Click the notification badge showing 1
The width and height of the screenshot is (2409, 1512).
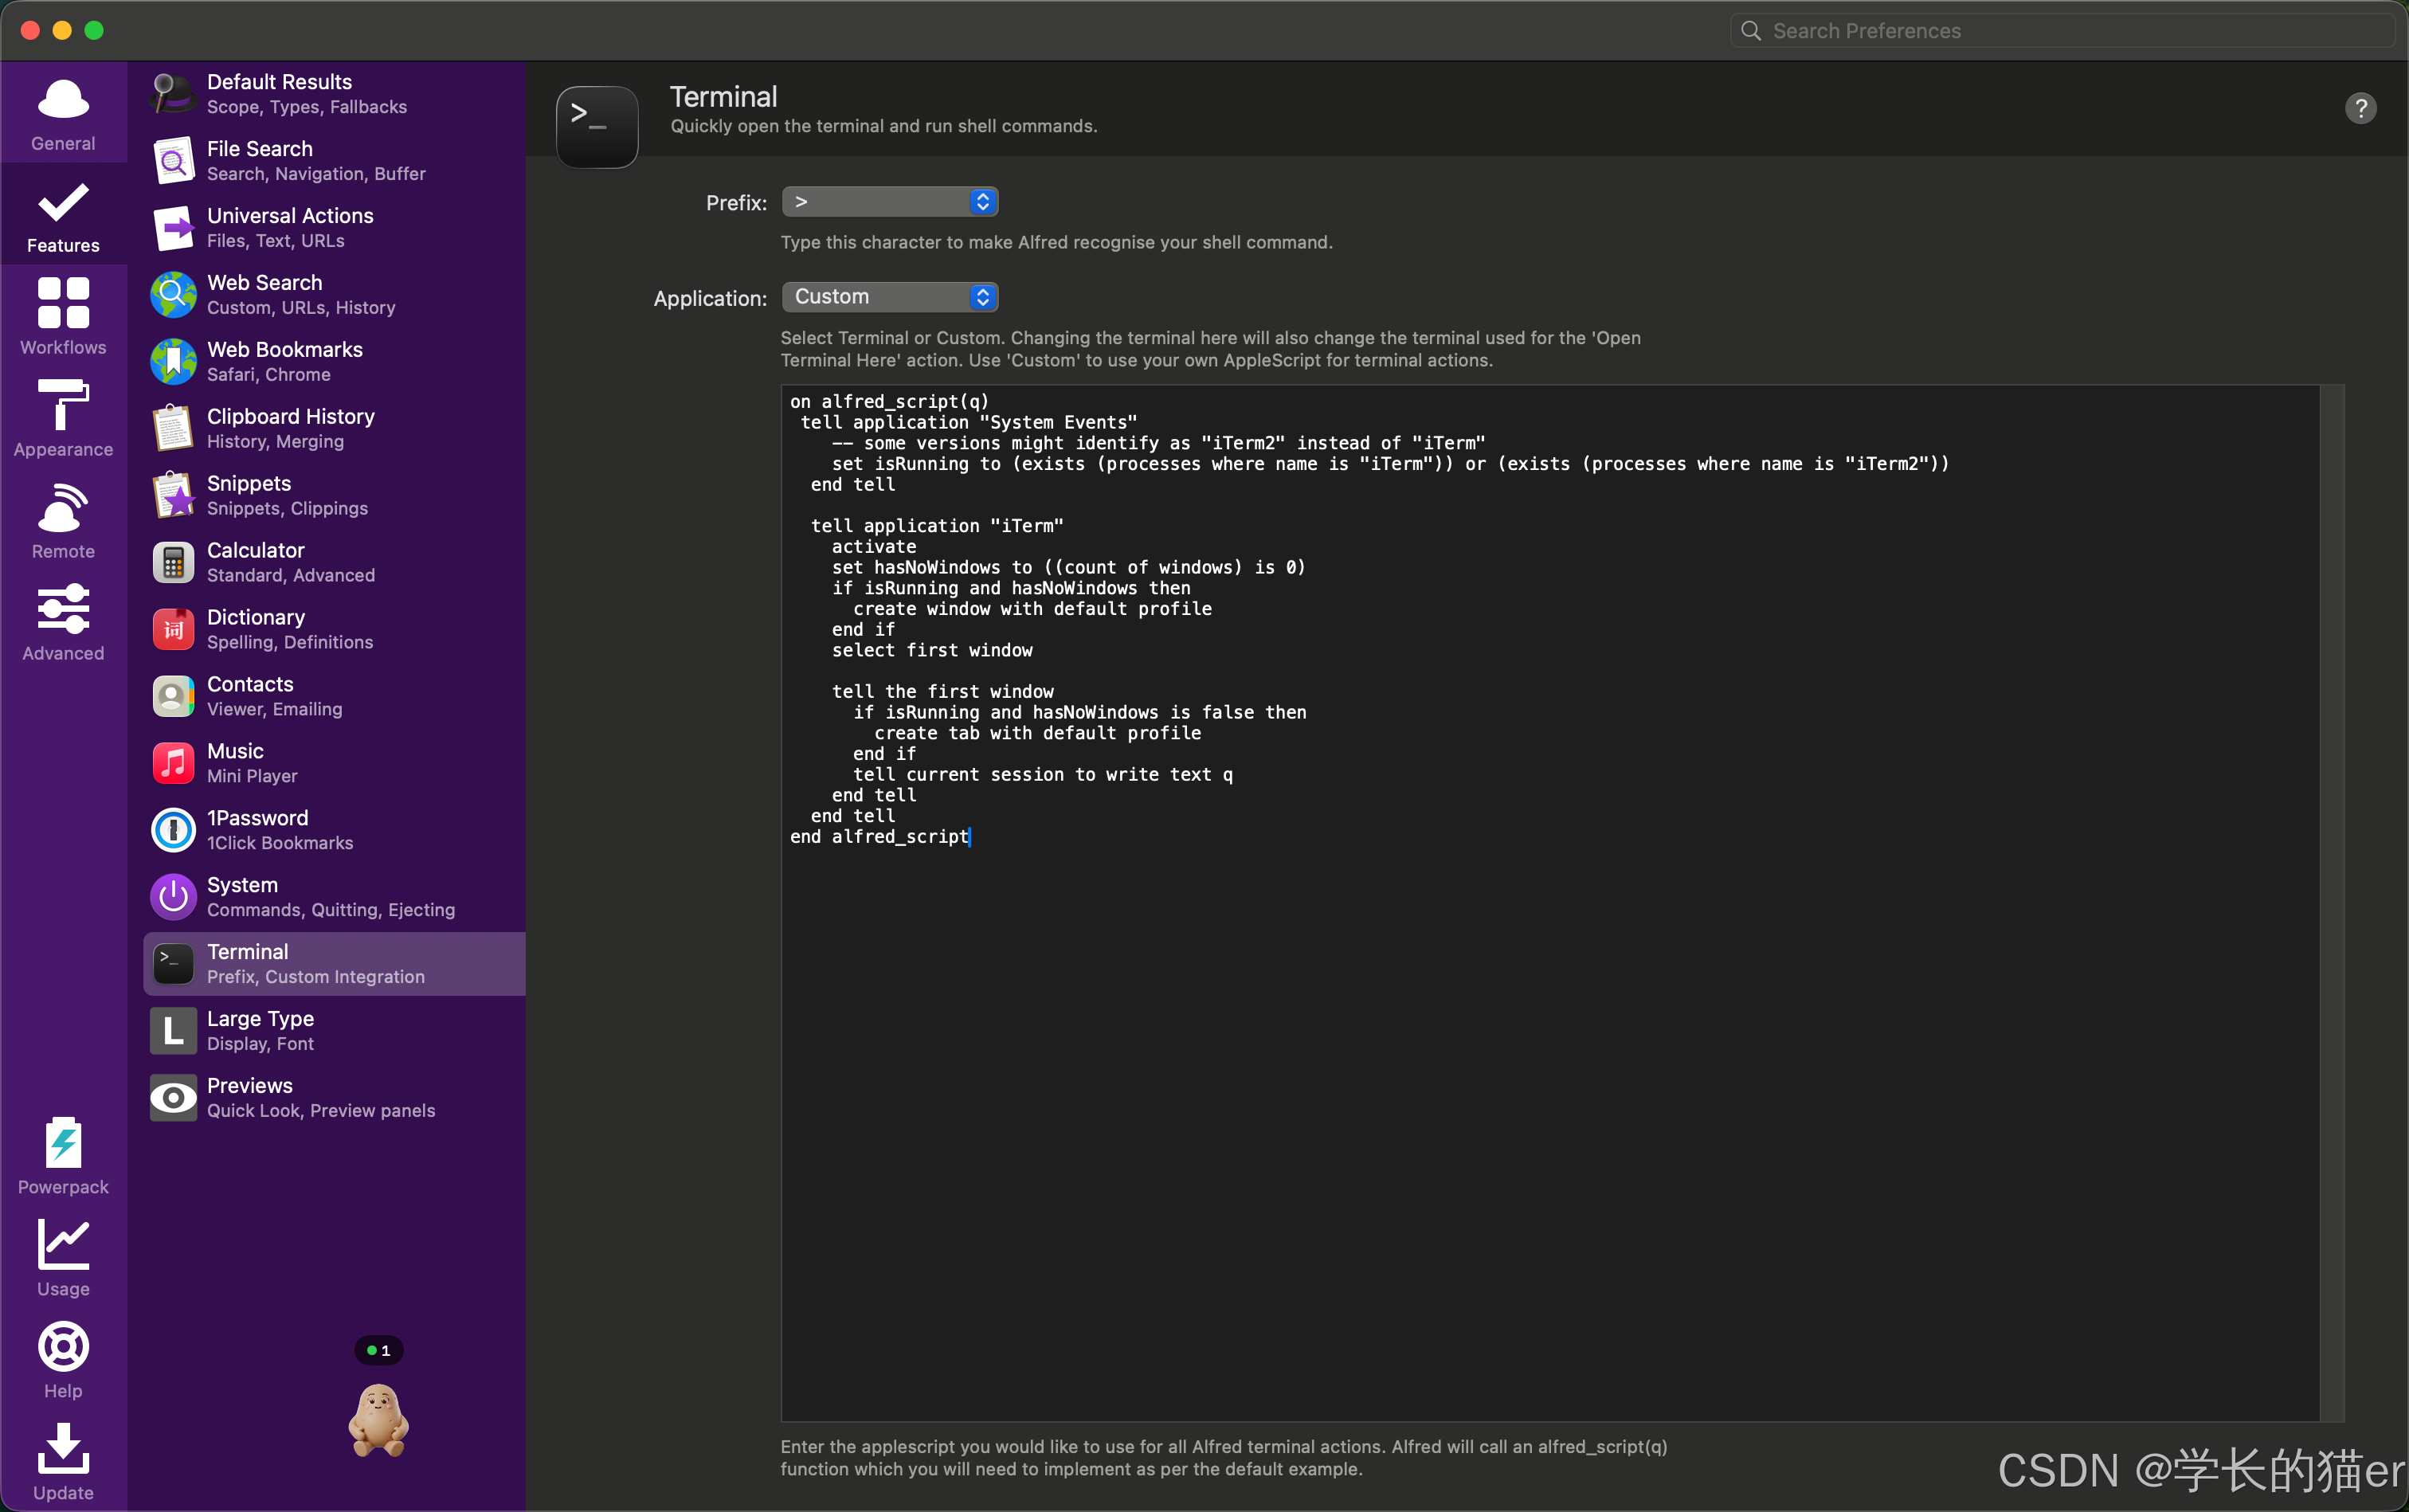(379, 1350)
